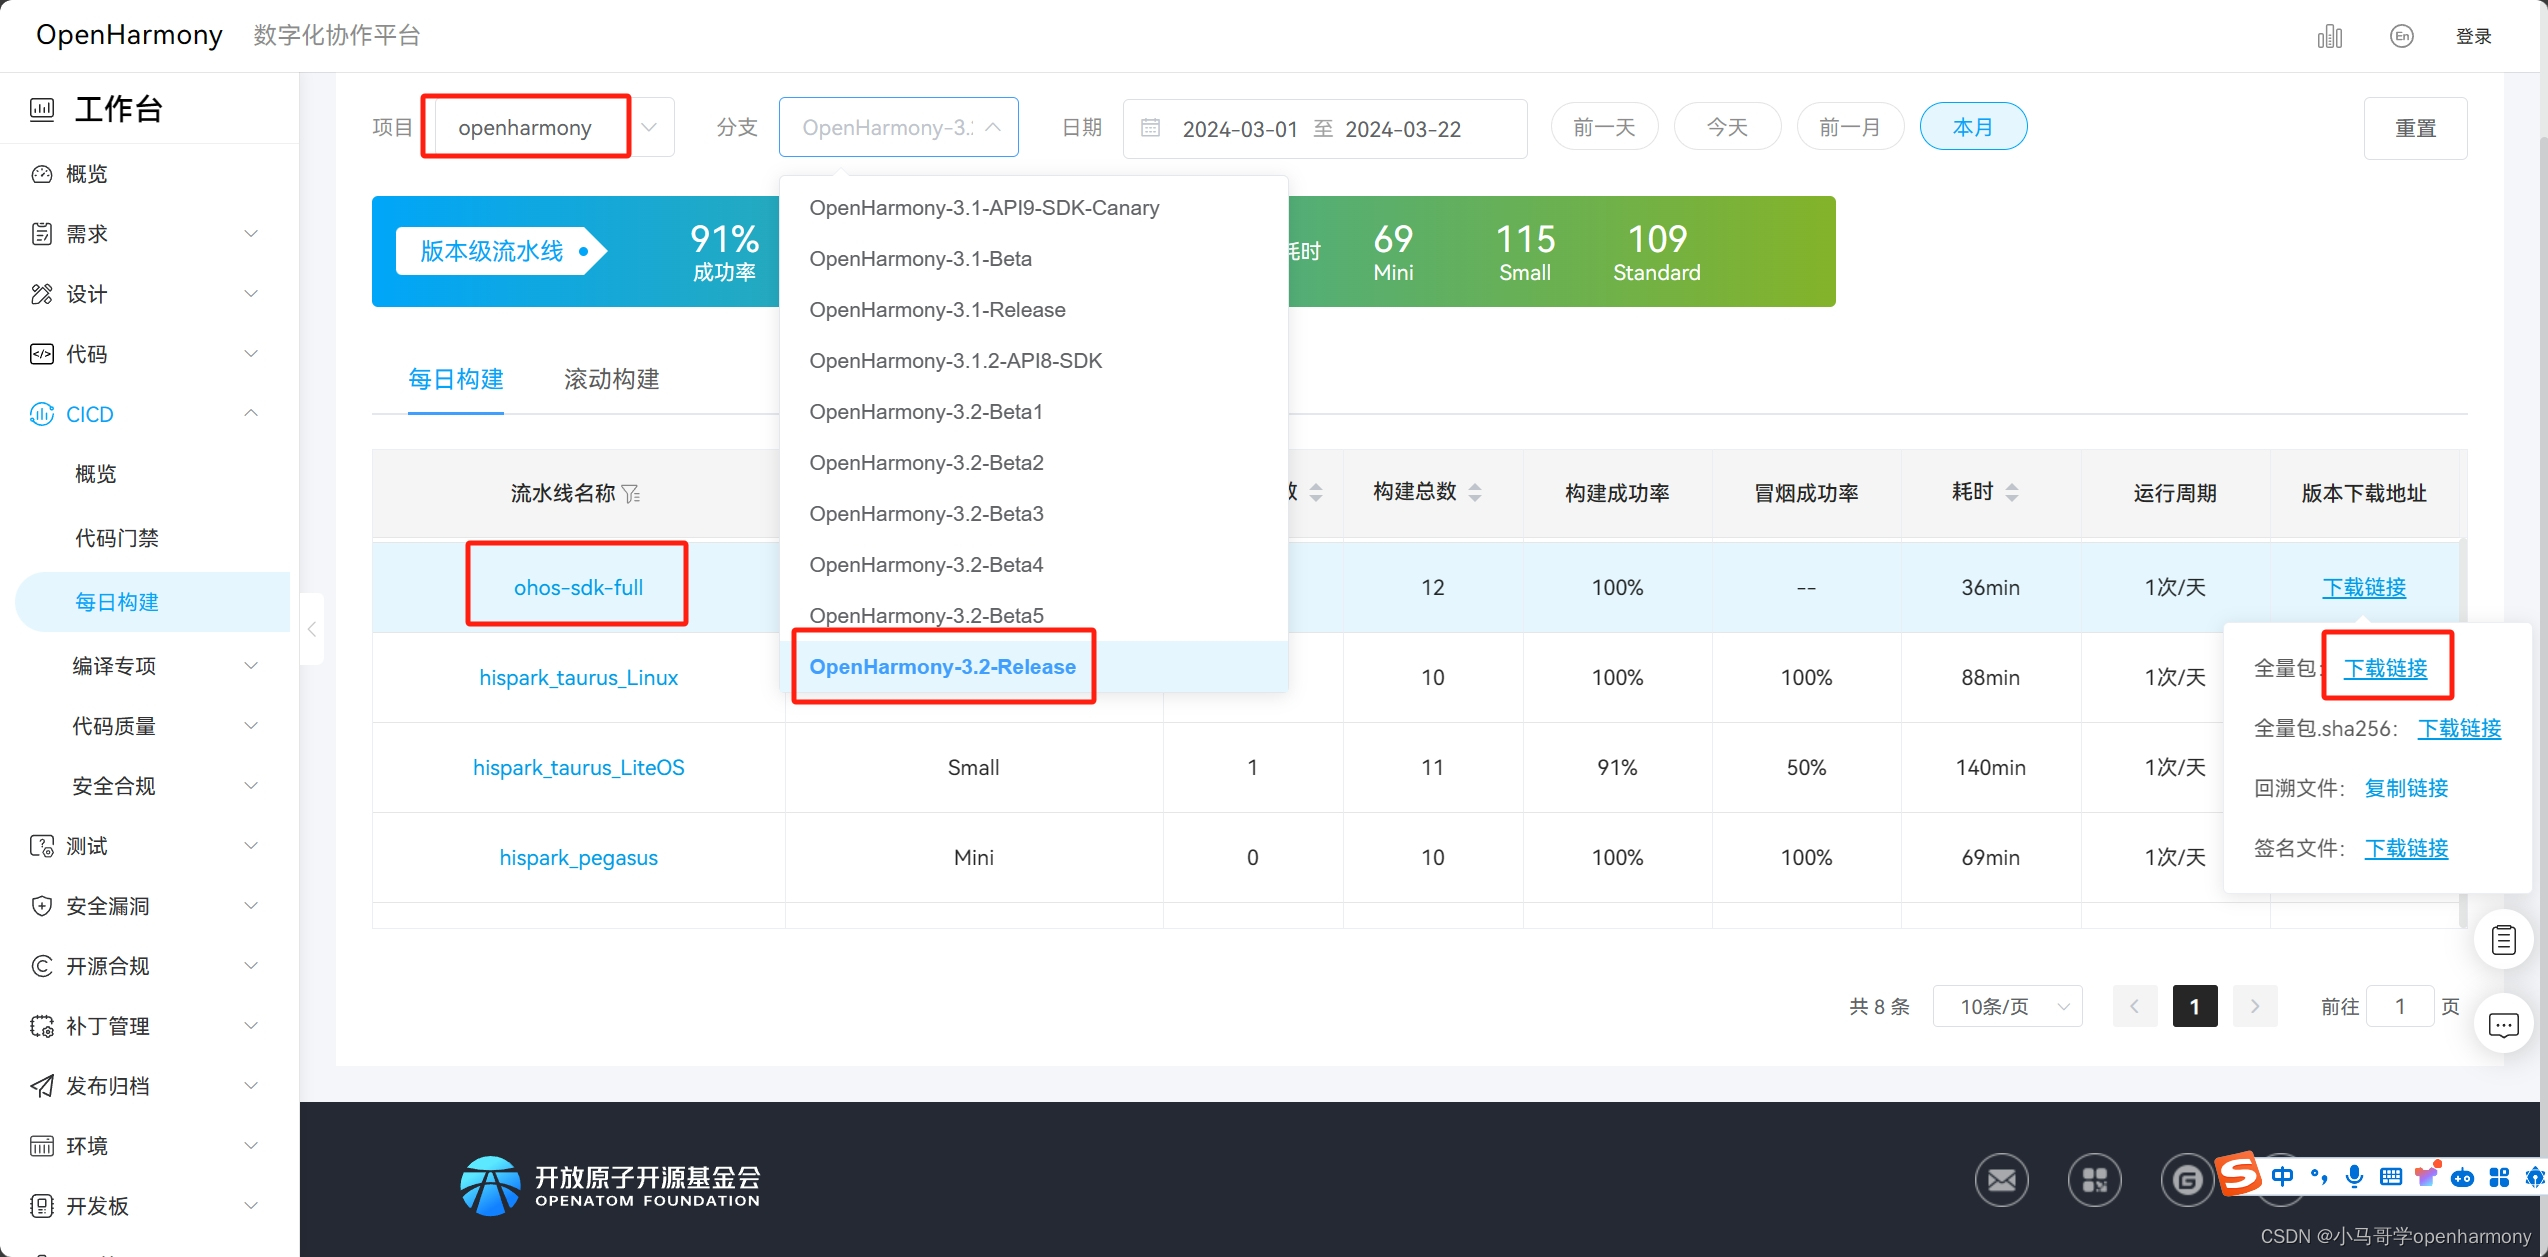2548x1257 pixels.
Task: Switch to the 每日构建 tab
Action: (456, 379)
